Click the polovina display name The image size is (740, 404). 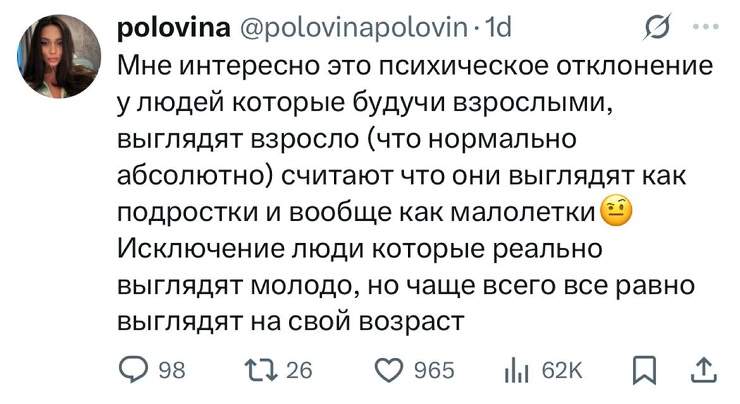click(174, 27)
